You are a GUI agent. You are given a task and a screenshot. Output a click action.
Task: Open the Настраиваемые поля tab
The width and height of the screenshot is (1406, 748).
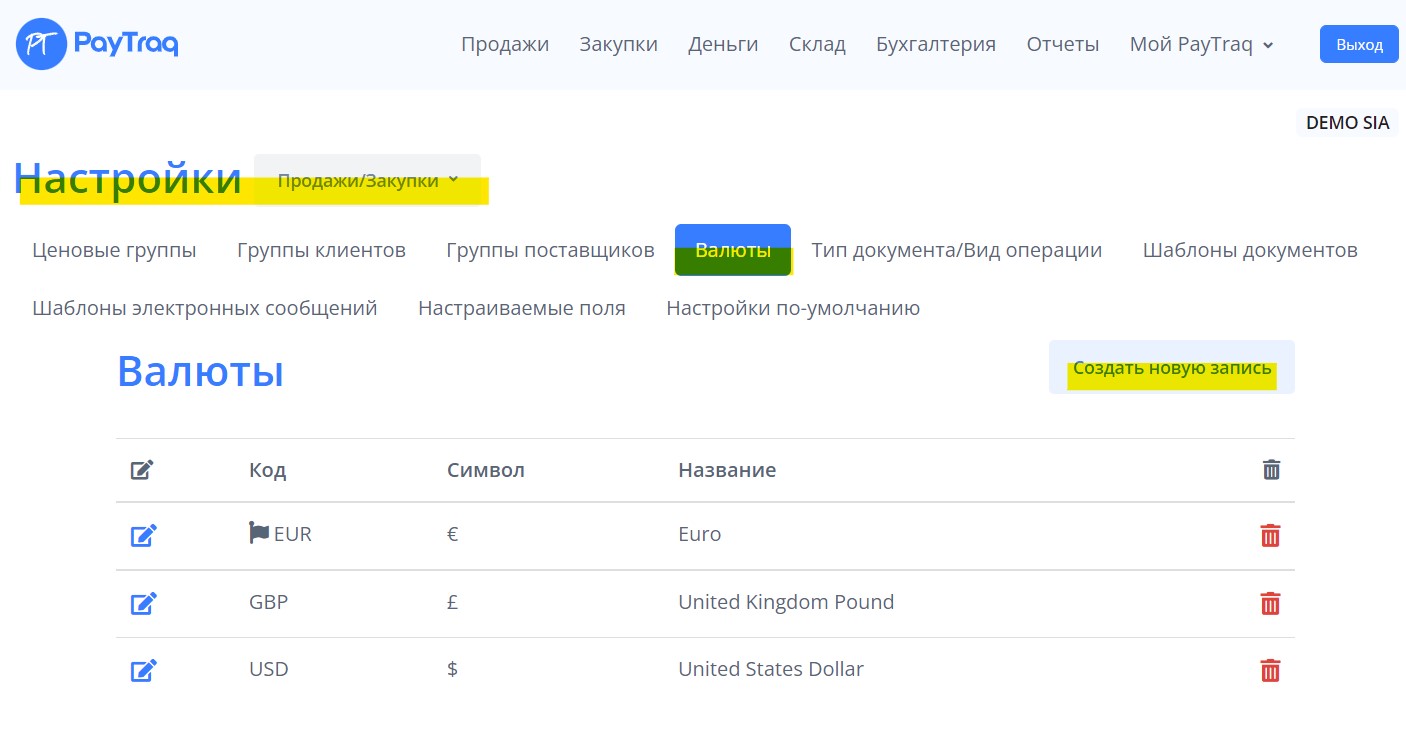pyautogui.click(x=522, y=308)
